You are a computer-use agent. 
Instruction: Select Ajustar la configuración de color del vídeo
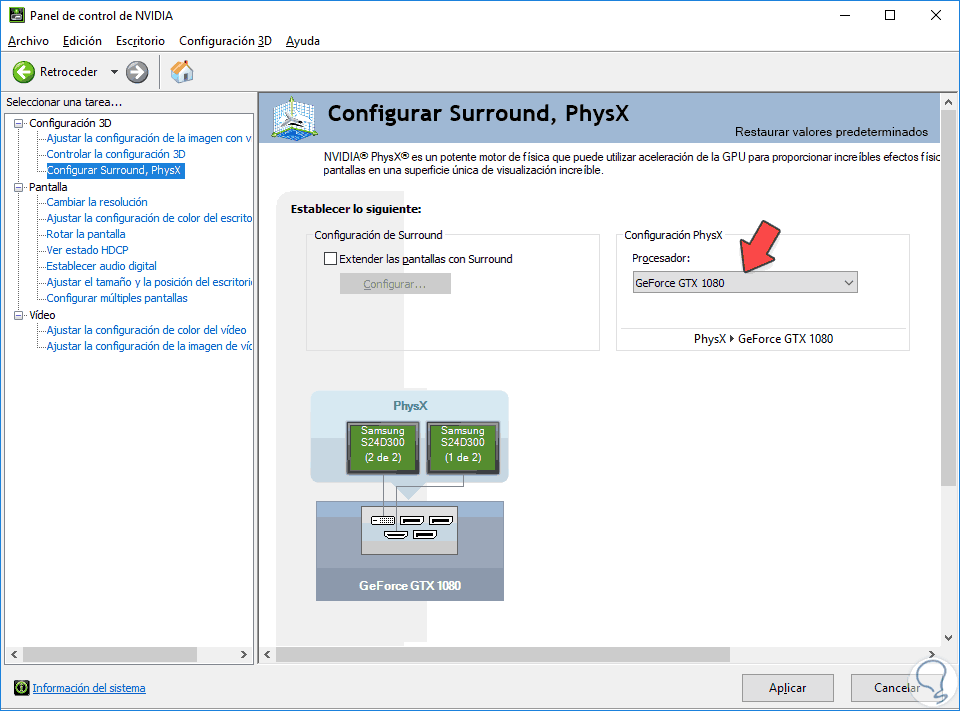146,330
